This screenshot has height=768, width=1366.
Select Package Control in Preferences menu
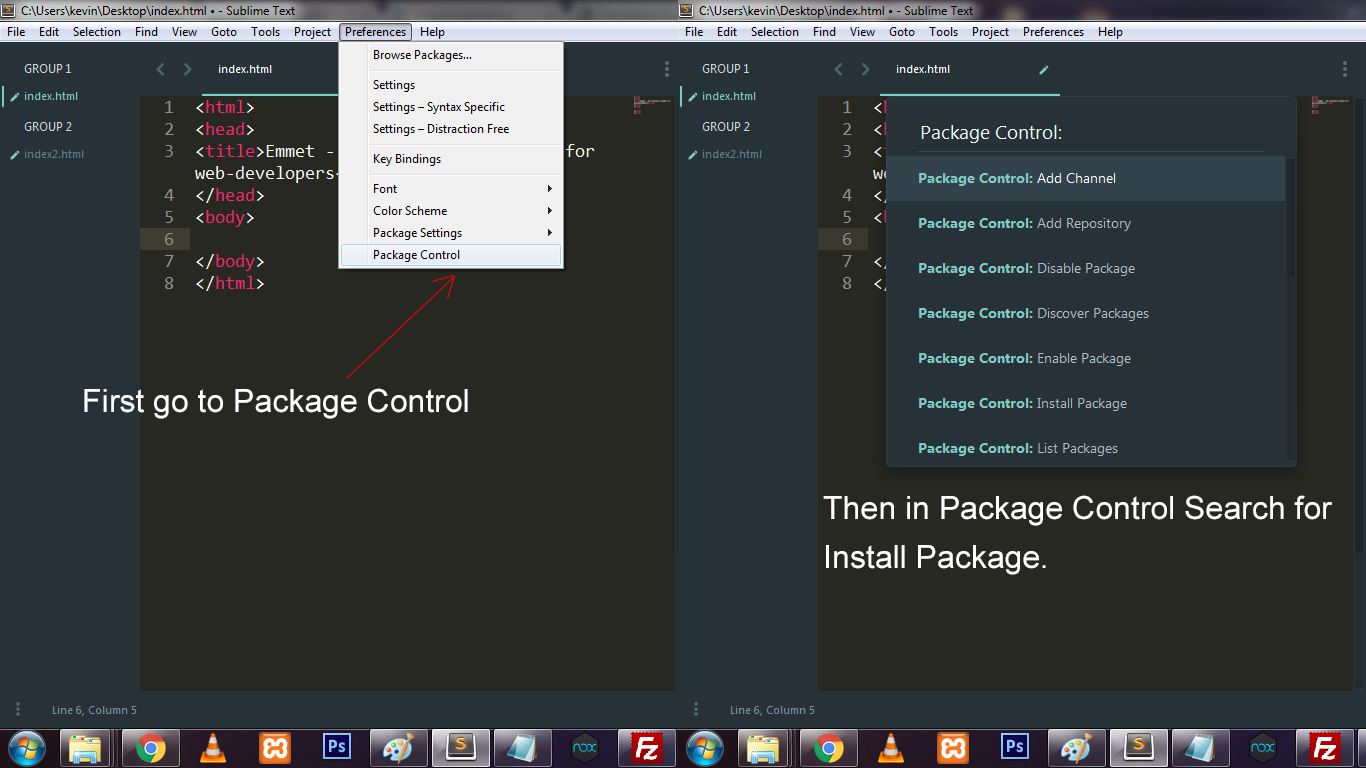point(451,255)
